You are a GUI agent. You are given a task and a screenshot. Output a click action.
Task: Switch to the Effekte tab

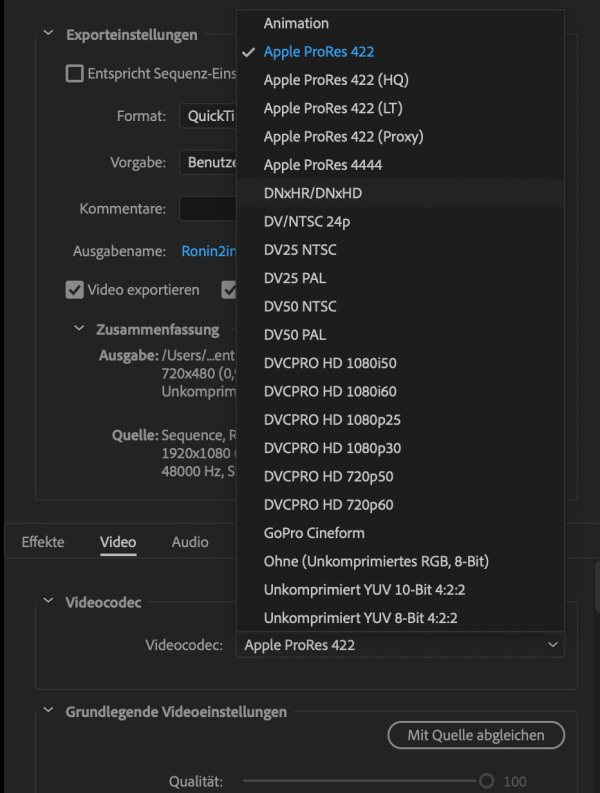click(43, 542)
